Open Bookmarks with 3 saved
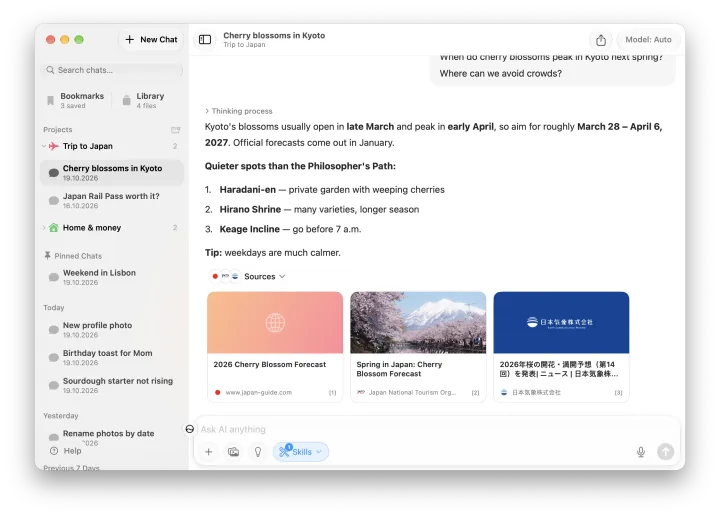Viewport: 720px width, 516px height. pos(76,100)
